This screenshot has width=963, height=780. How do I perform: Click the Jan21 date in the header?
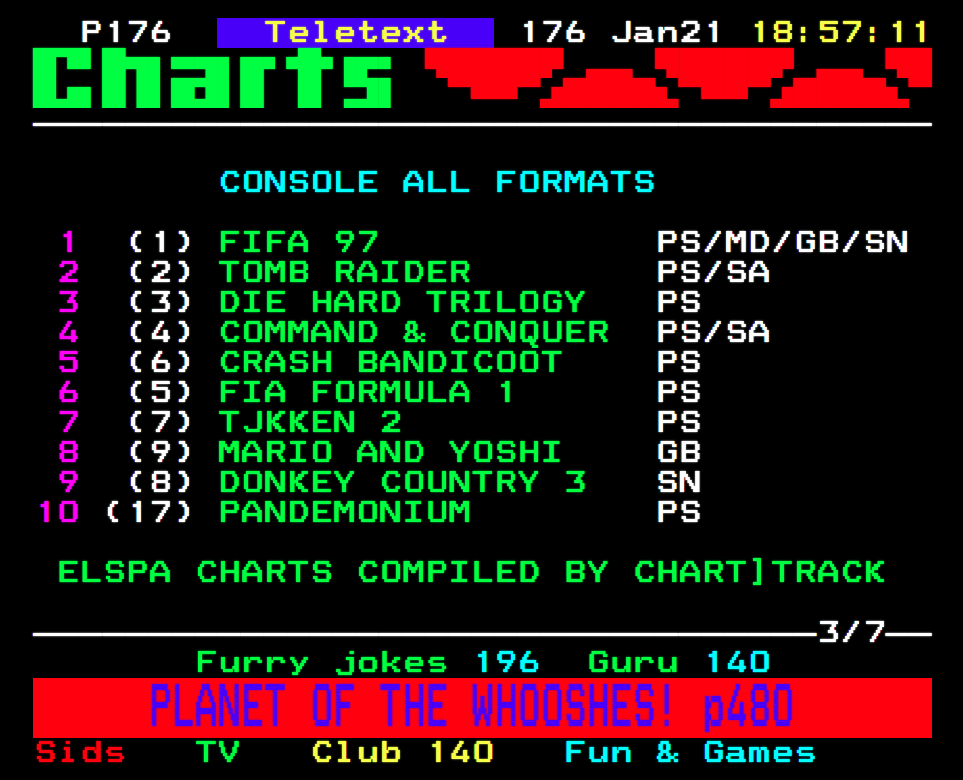pyautogui.click(x=666, y=32)
